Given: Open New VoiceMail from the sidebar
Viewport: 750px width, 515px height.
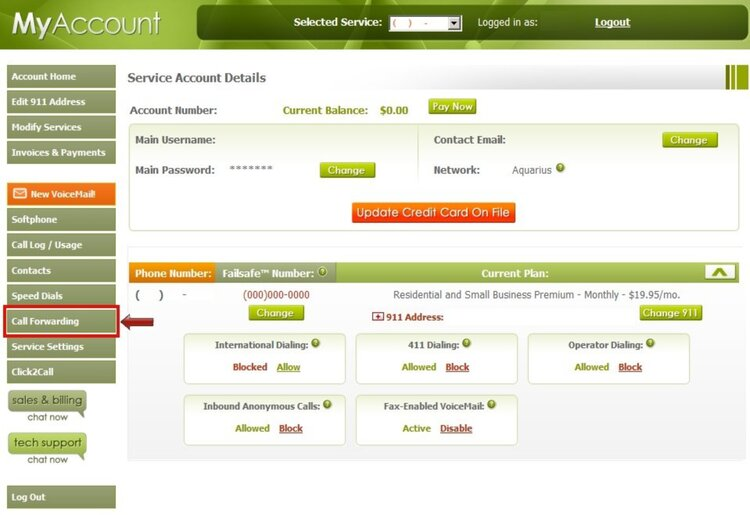Looking at the screenshot, I should click(x=61, y=194).
